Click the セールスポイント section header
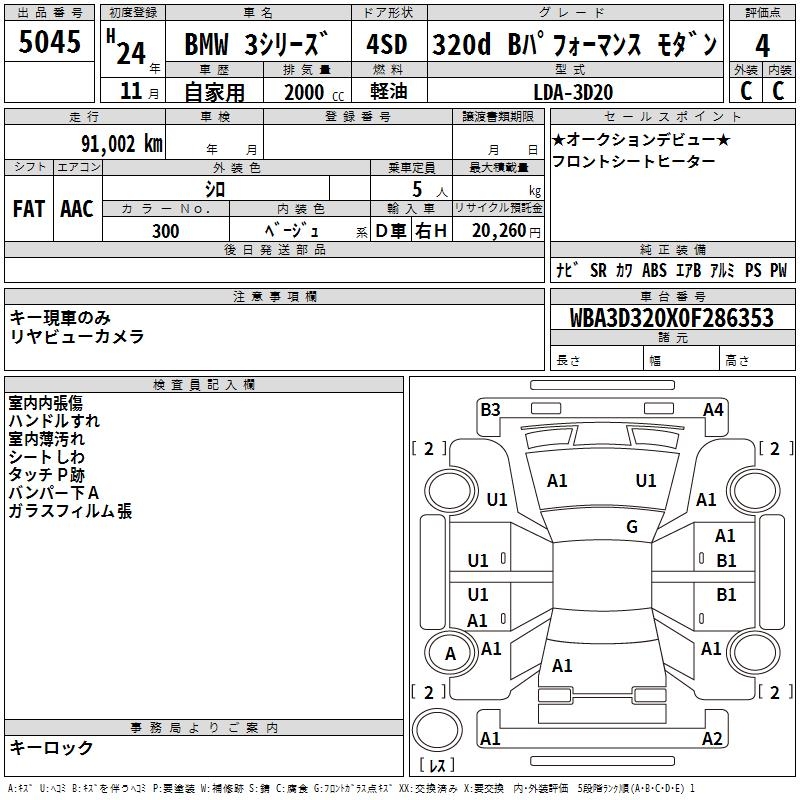 tap(672, 116)
